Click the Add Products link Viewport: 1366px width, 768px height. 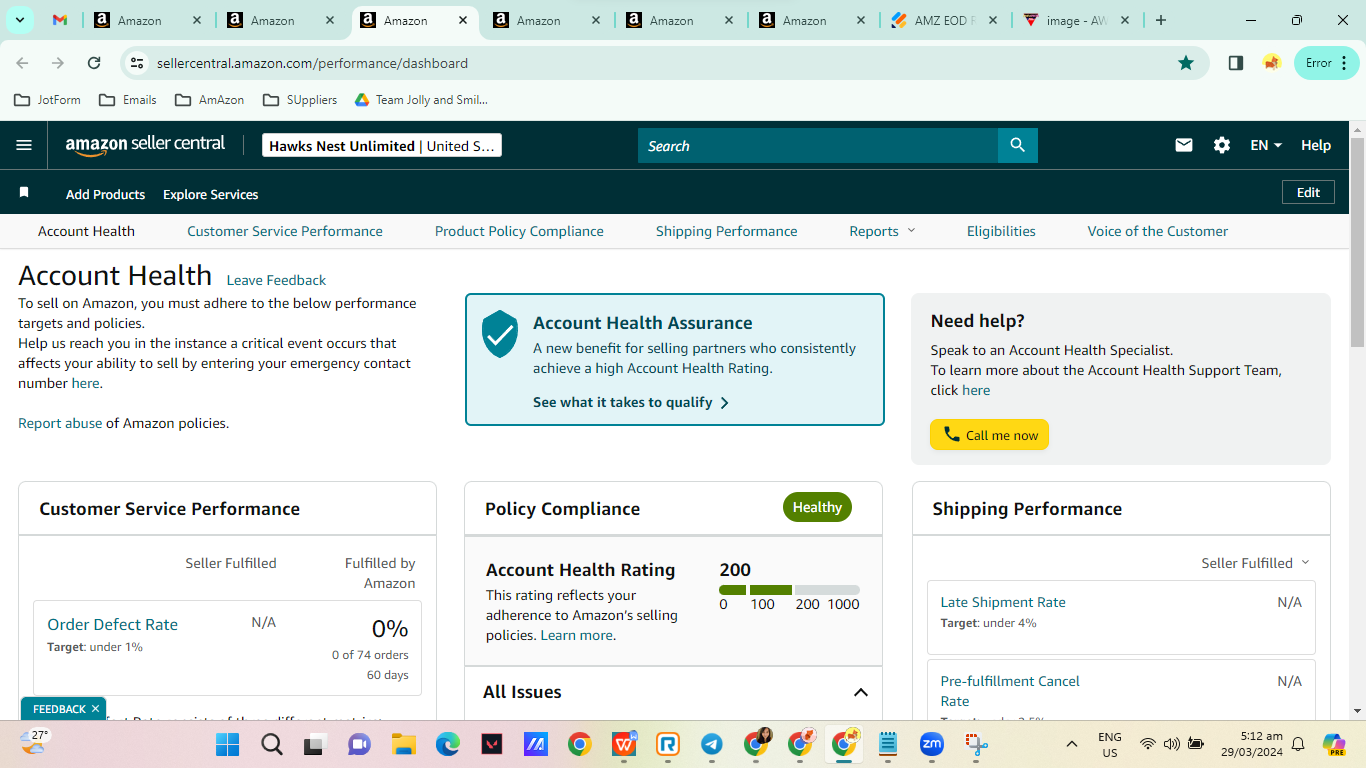click(x=105, y=194)
